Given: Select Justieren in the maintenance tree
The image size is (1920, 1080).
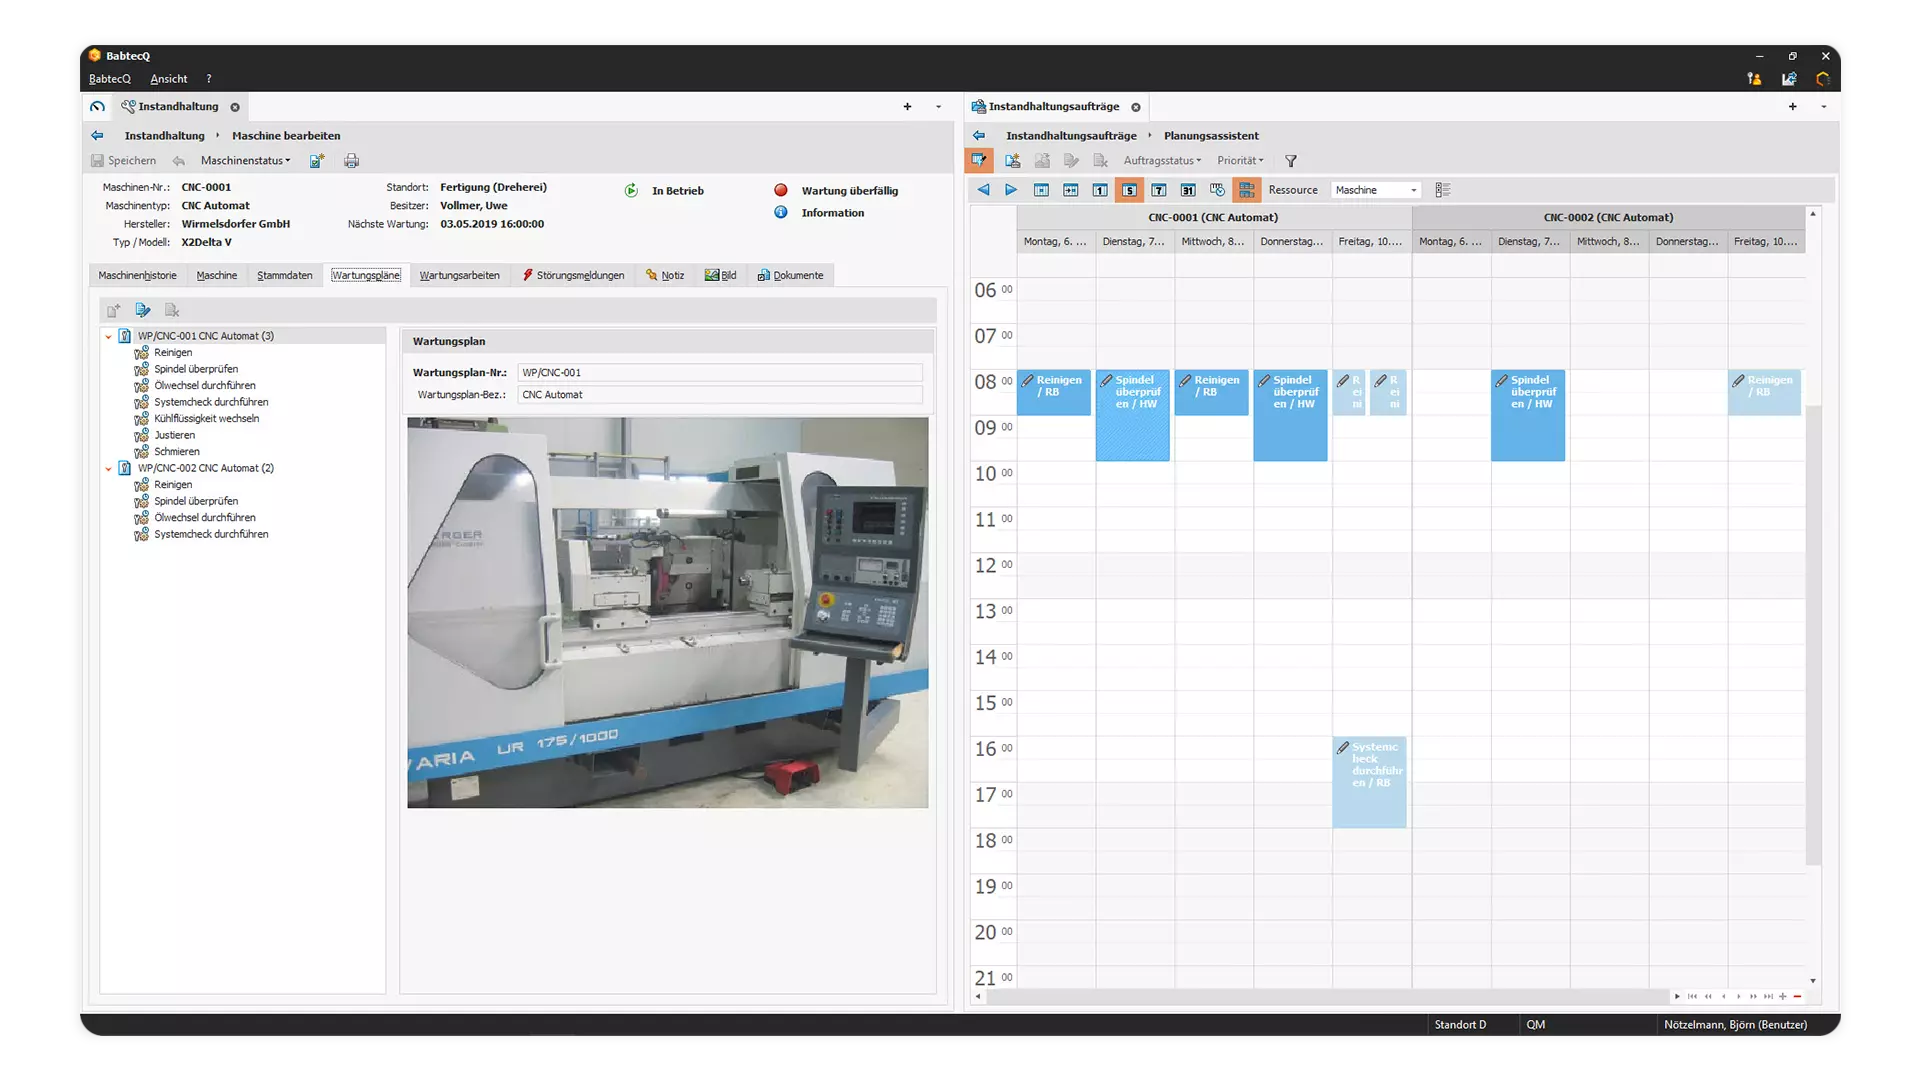Looking at the screenshot, I should pyautogui.click(x=174, y=435).
